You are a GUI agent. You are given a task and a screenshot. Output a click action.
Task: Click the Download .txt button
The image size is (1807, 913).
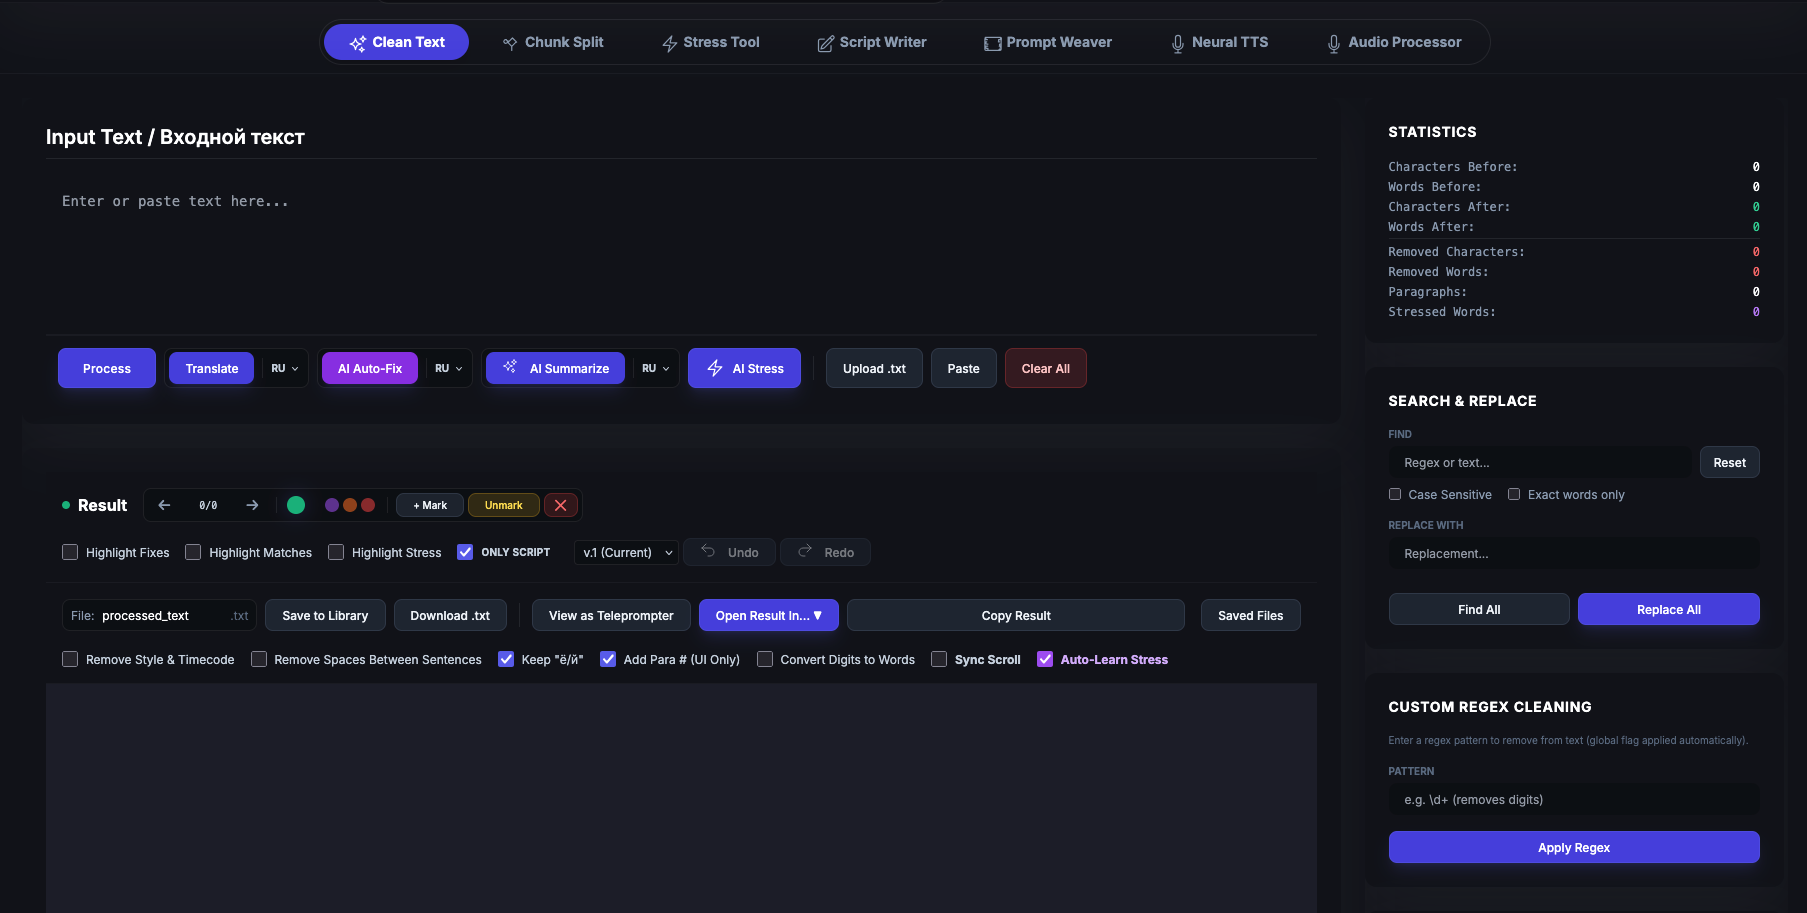(x=450, y=615)
